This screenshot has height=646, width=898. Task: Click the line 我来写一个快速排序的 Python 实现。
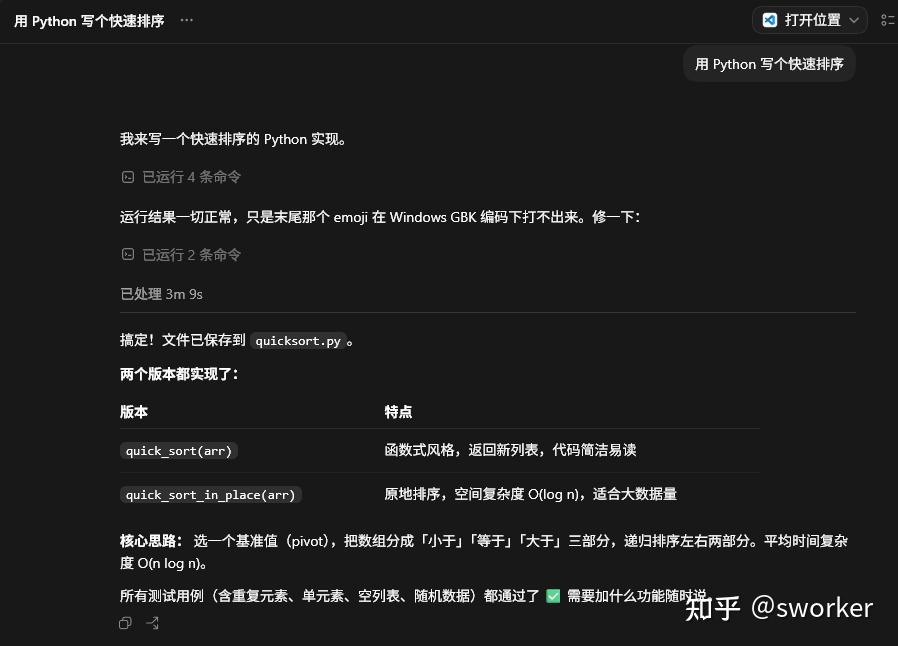pyautogui.click(x=233, y=139)
